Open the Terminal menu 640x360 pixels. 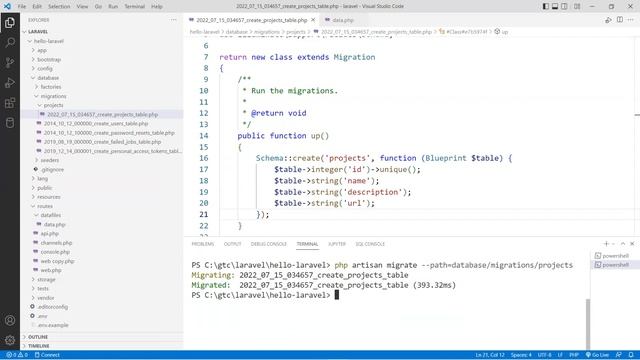[134, 6]
